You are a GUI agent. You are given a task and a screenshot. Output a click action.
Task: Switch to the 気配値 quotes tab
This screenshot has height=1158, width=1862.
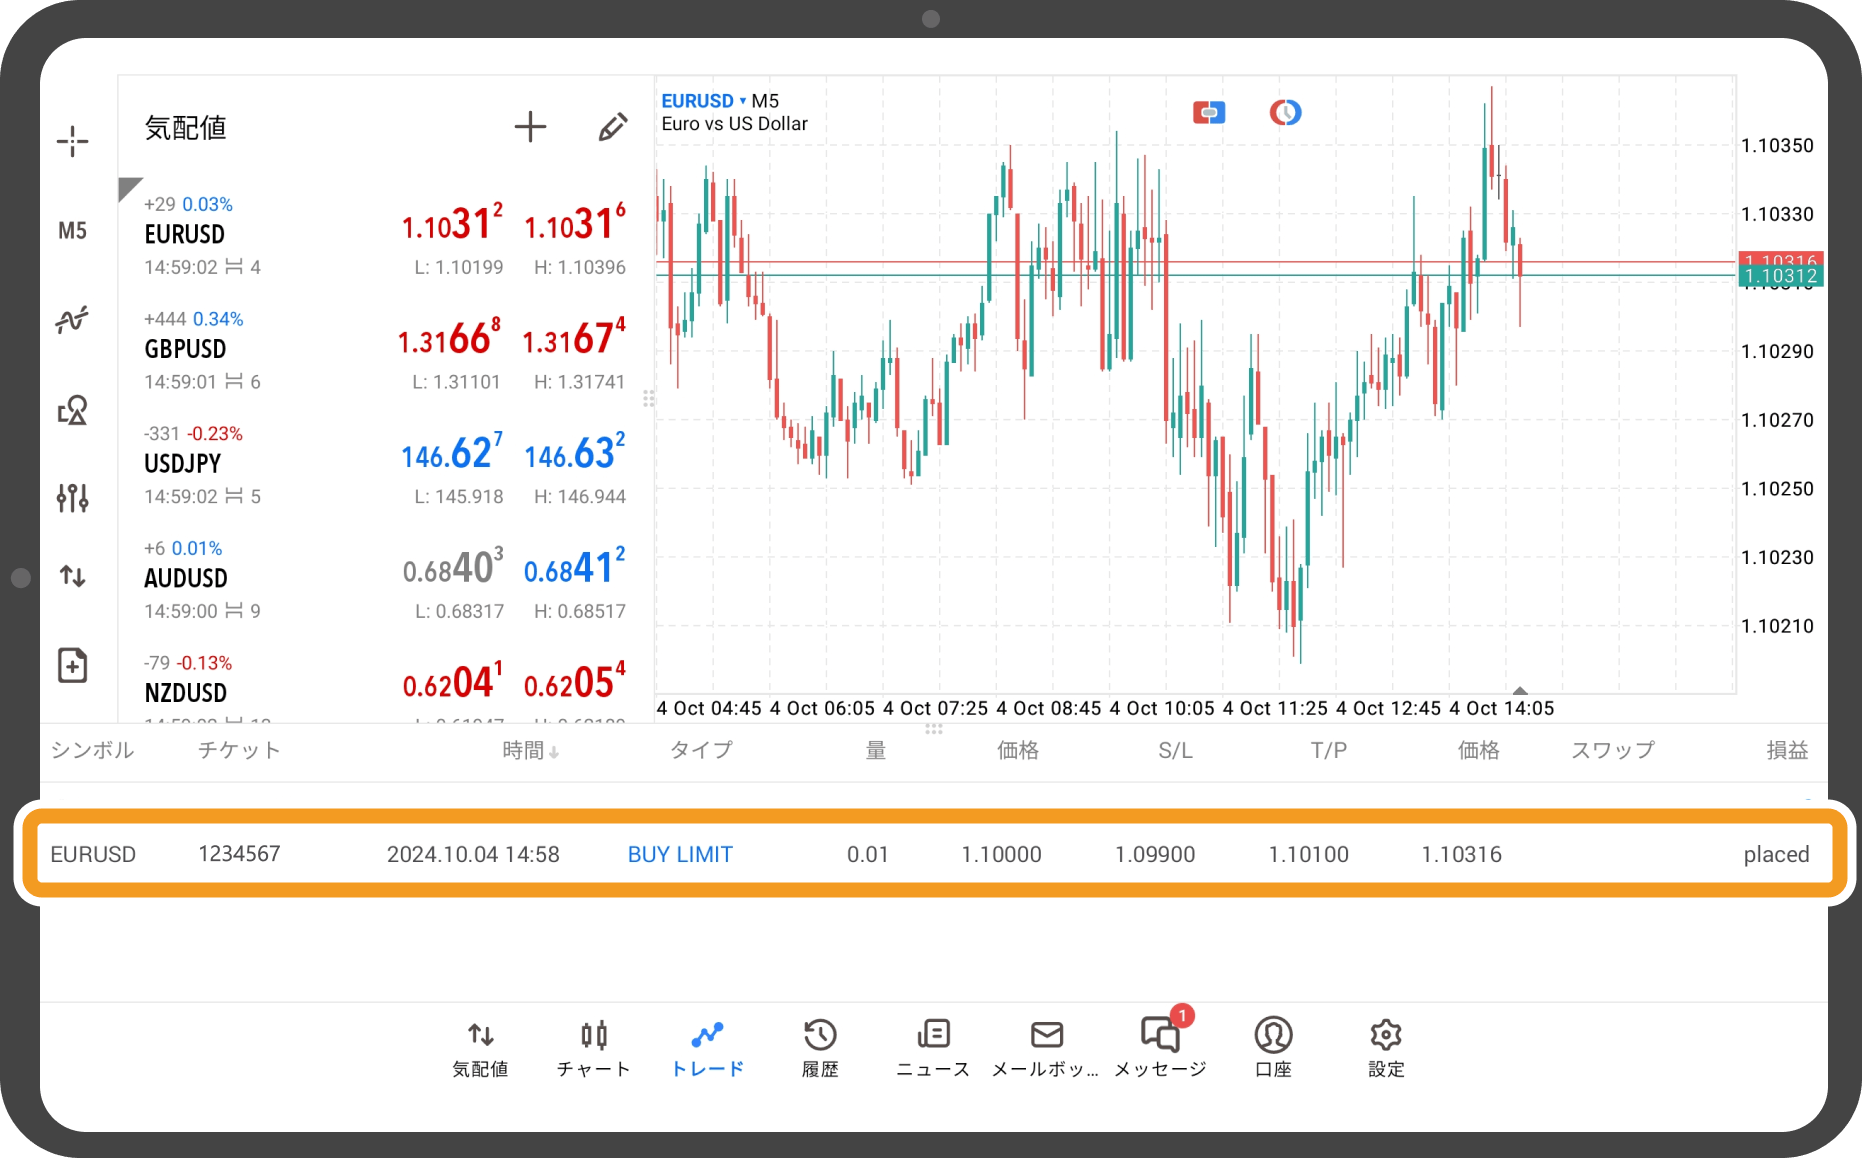tap(480, 1049)
